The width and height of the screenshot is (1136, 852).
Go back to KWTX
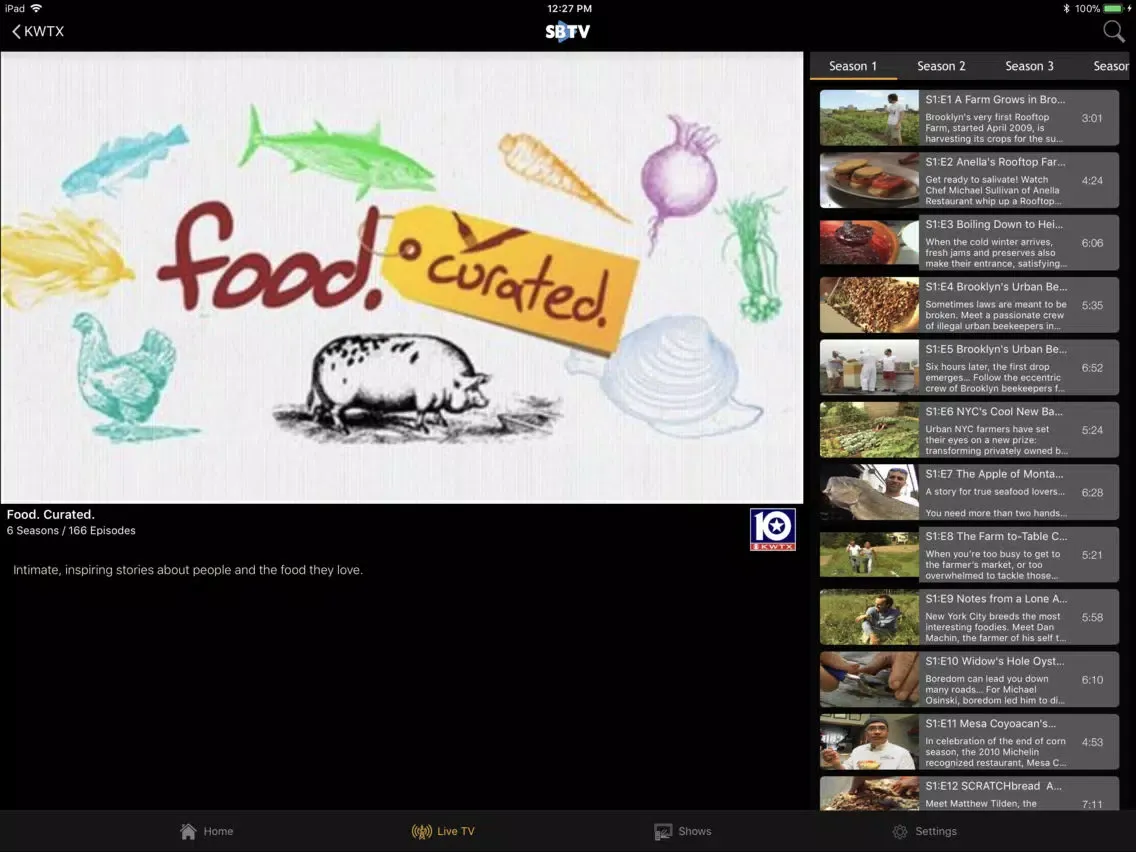click(38, 32)
